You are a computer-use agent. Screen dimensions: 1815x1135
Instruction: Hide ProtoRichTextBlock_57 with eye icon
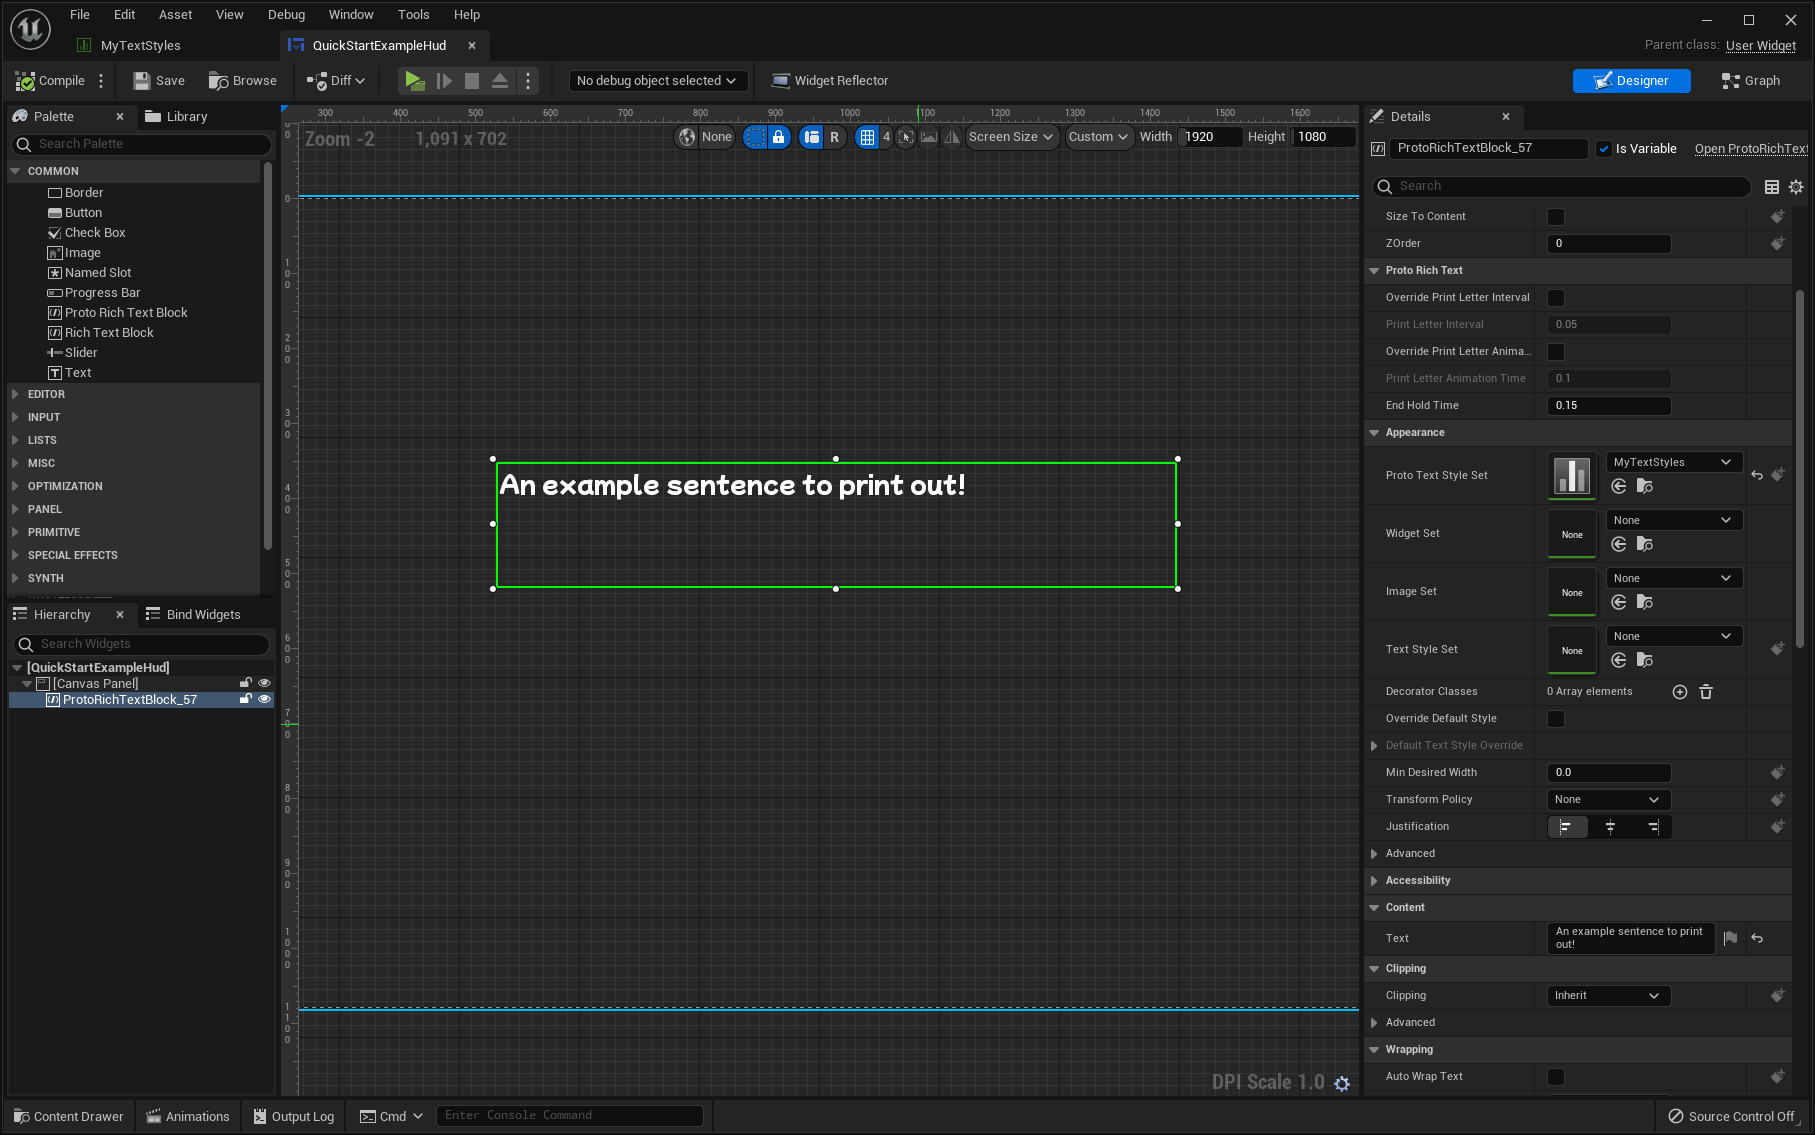[264, 700]
